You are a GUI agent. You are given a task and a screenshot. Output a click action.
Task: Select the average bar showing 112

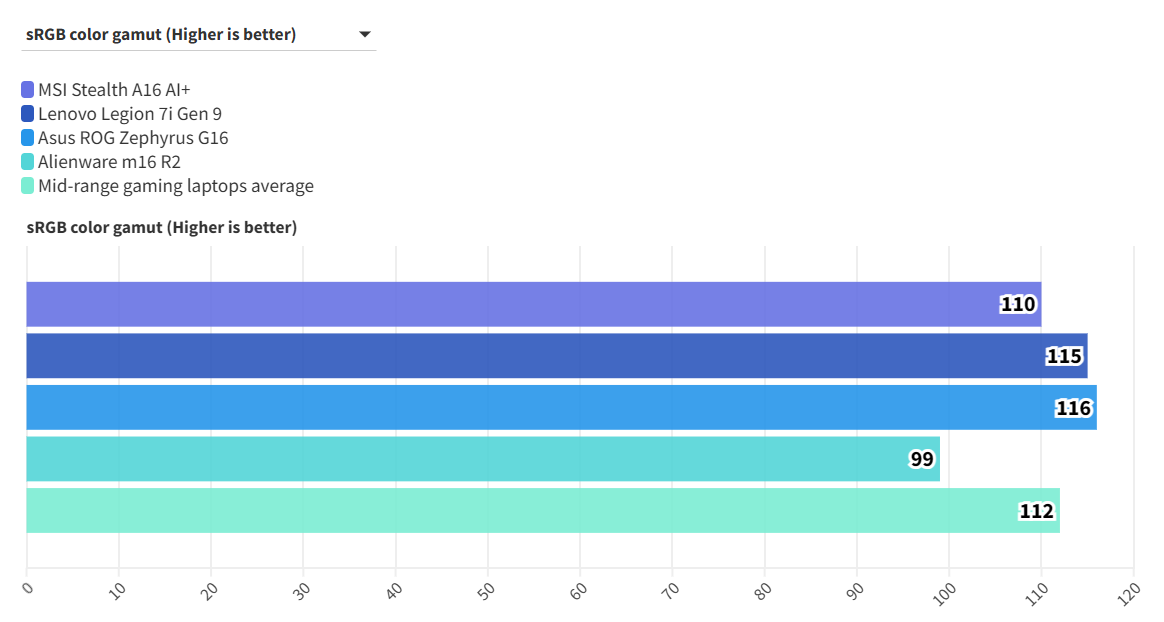pos(542,511)
